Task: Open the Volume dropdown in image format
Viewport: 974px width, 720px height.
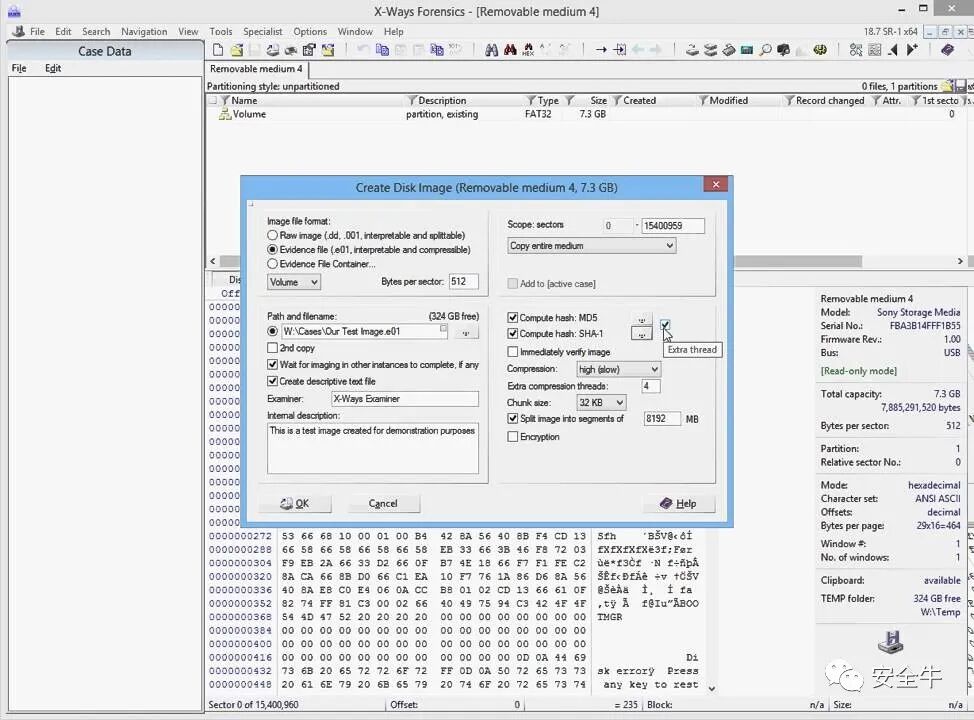Action: click(x=294, y=282)
